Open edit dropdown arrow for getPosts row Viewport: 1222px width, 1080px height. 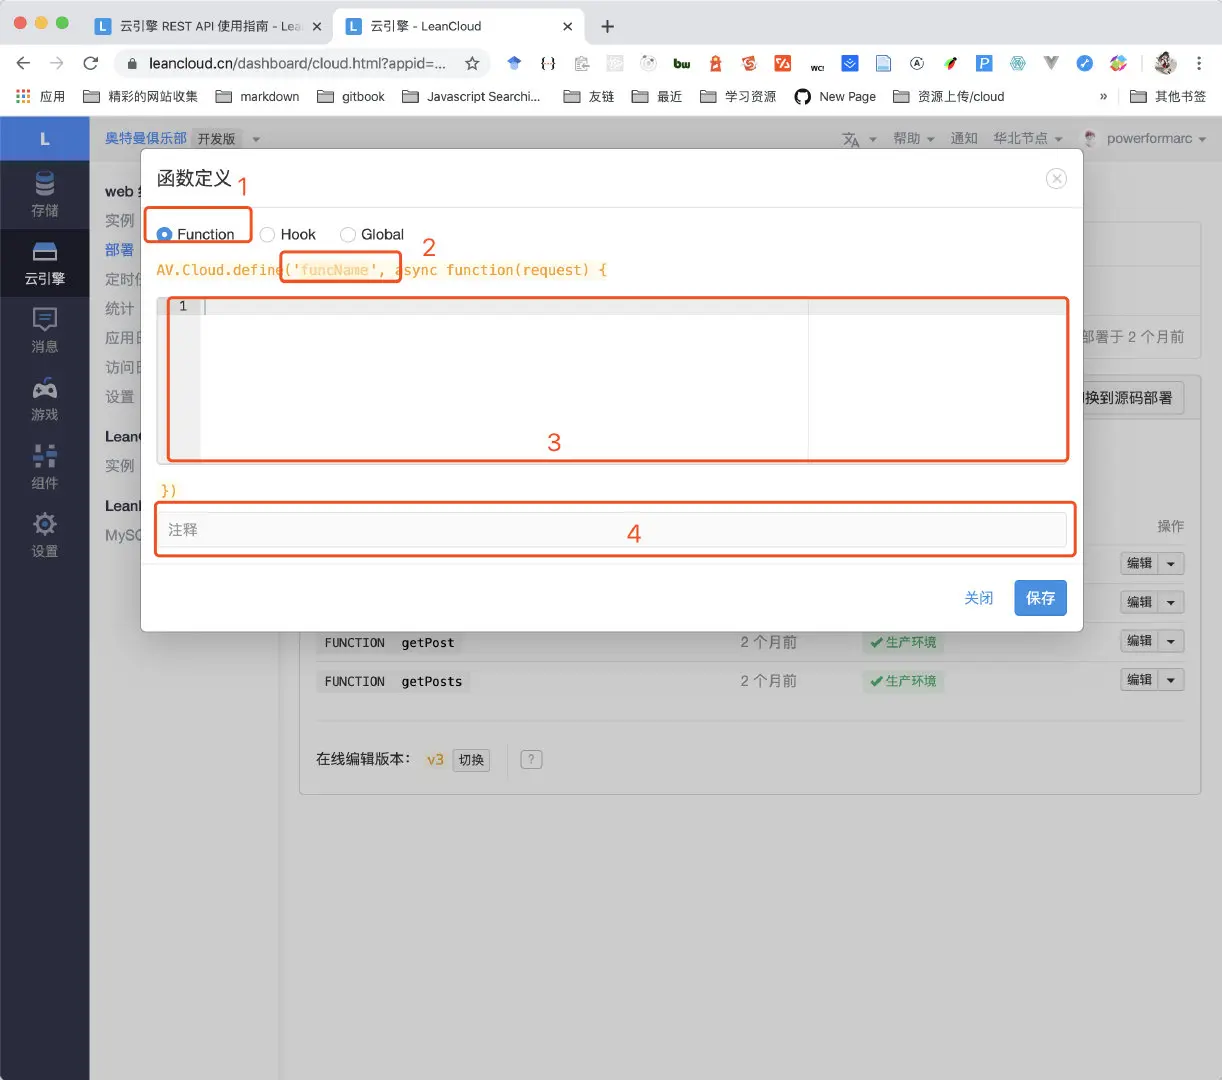coord(1170,679)
